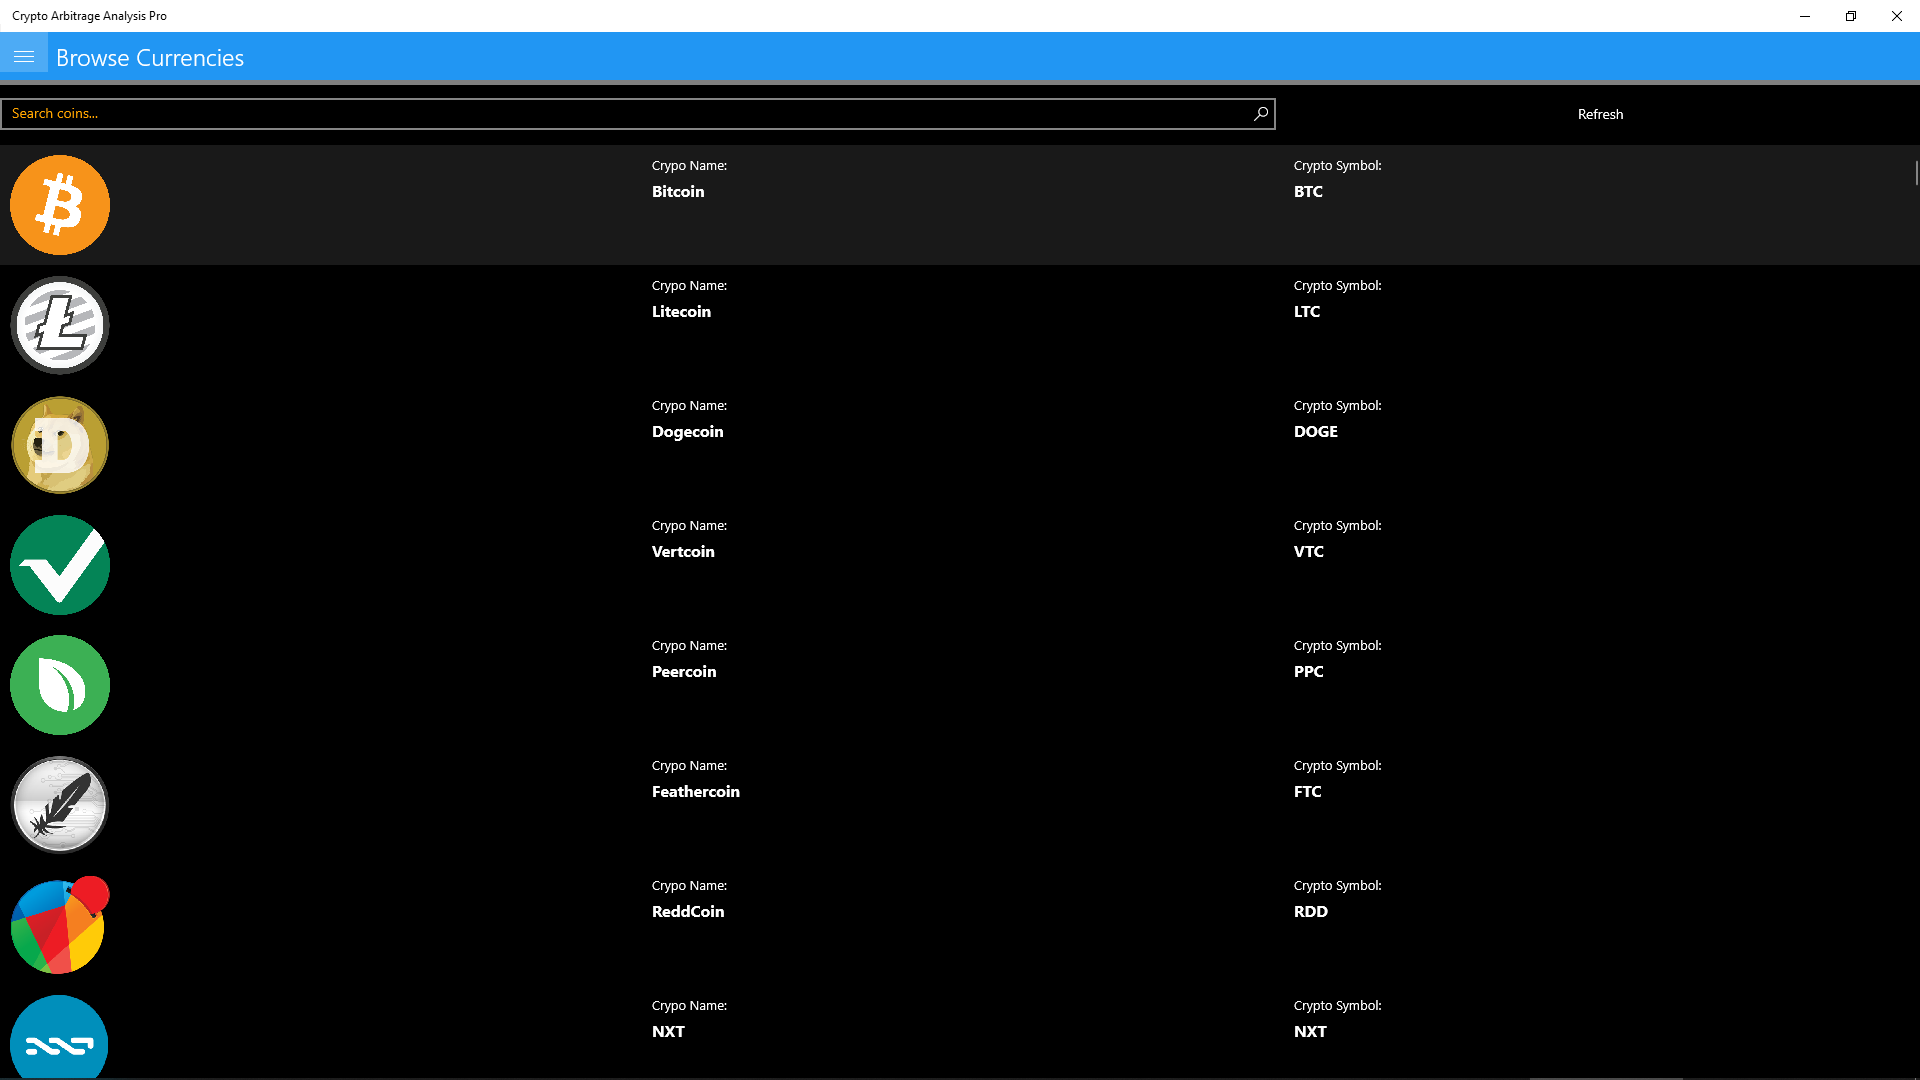Open the hamburger navigation menu

click(24, 57)
